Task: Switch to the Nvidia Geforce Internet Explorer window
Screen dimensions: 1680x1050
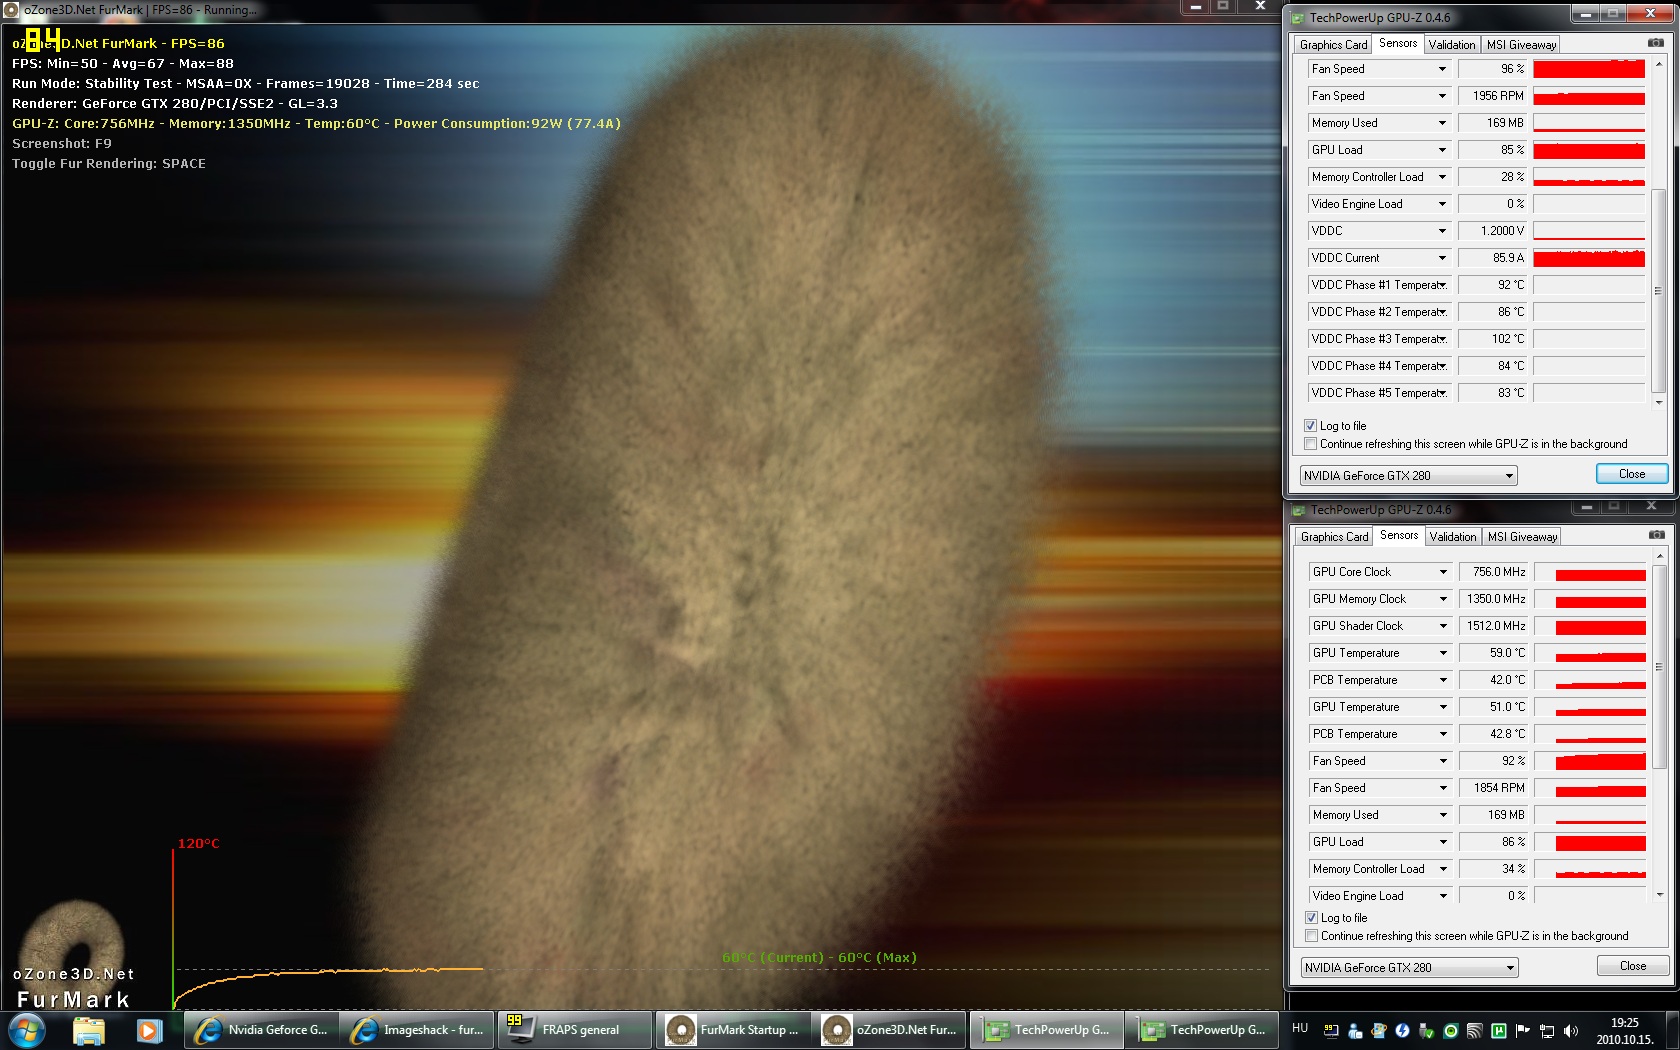Action: click(260, 1029)
